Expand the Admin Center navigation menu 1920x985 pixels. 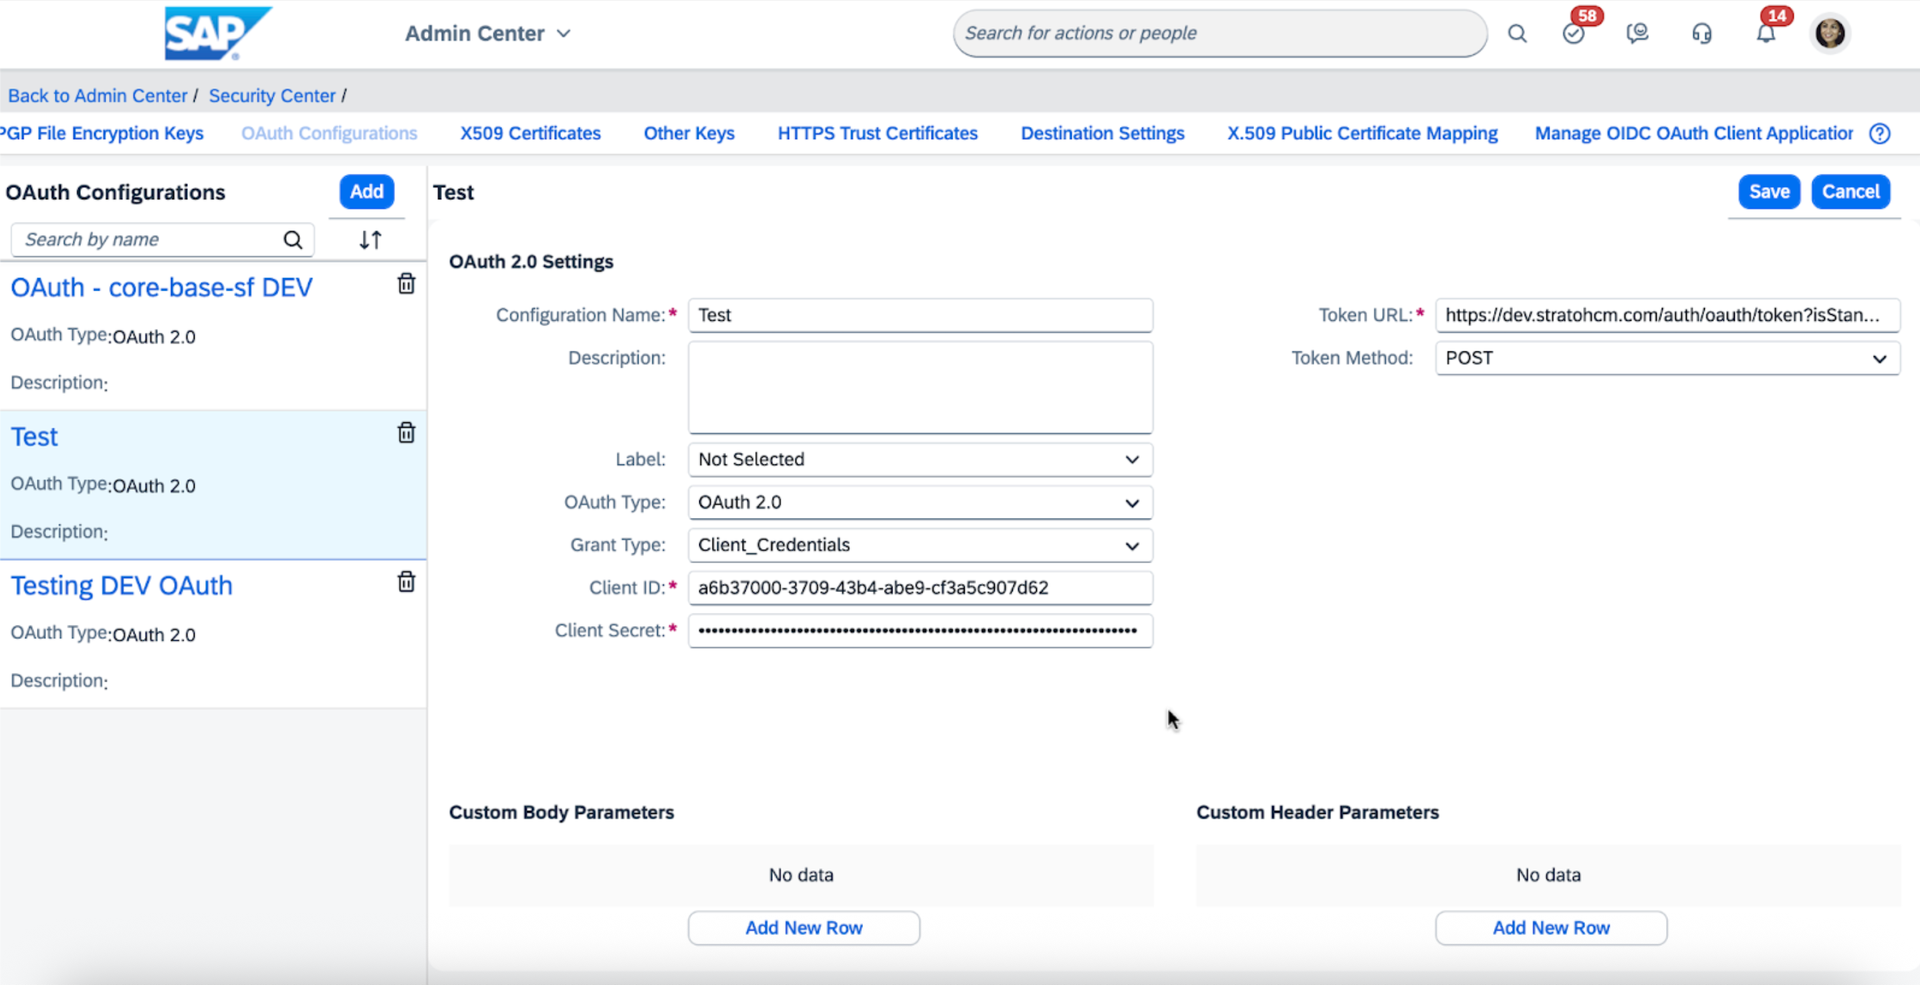pyautogui.click(x=487, y=34)
